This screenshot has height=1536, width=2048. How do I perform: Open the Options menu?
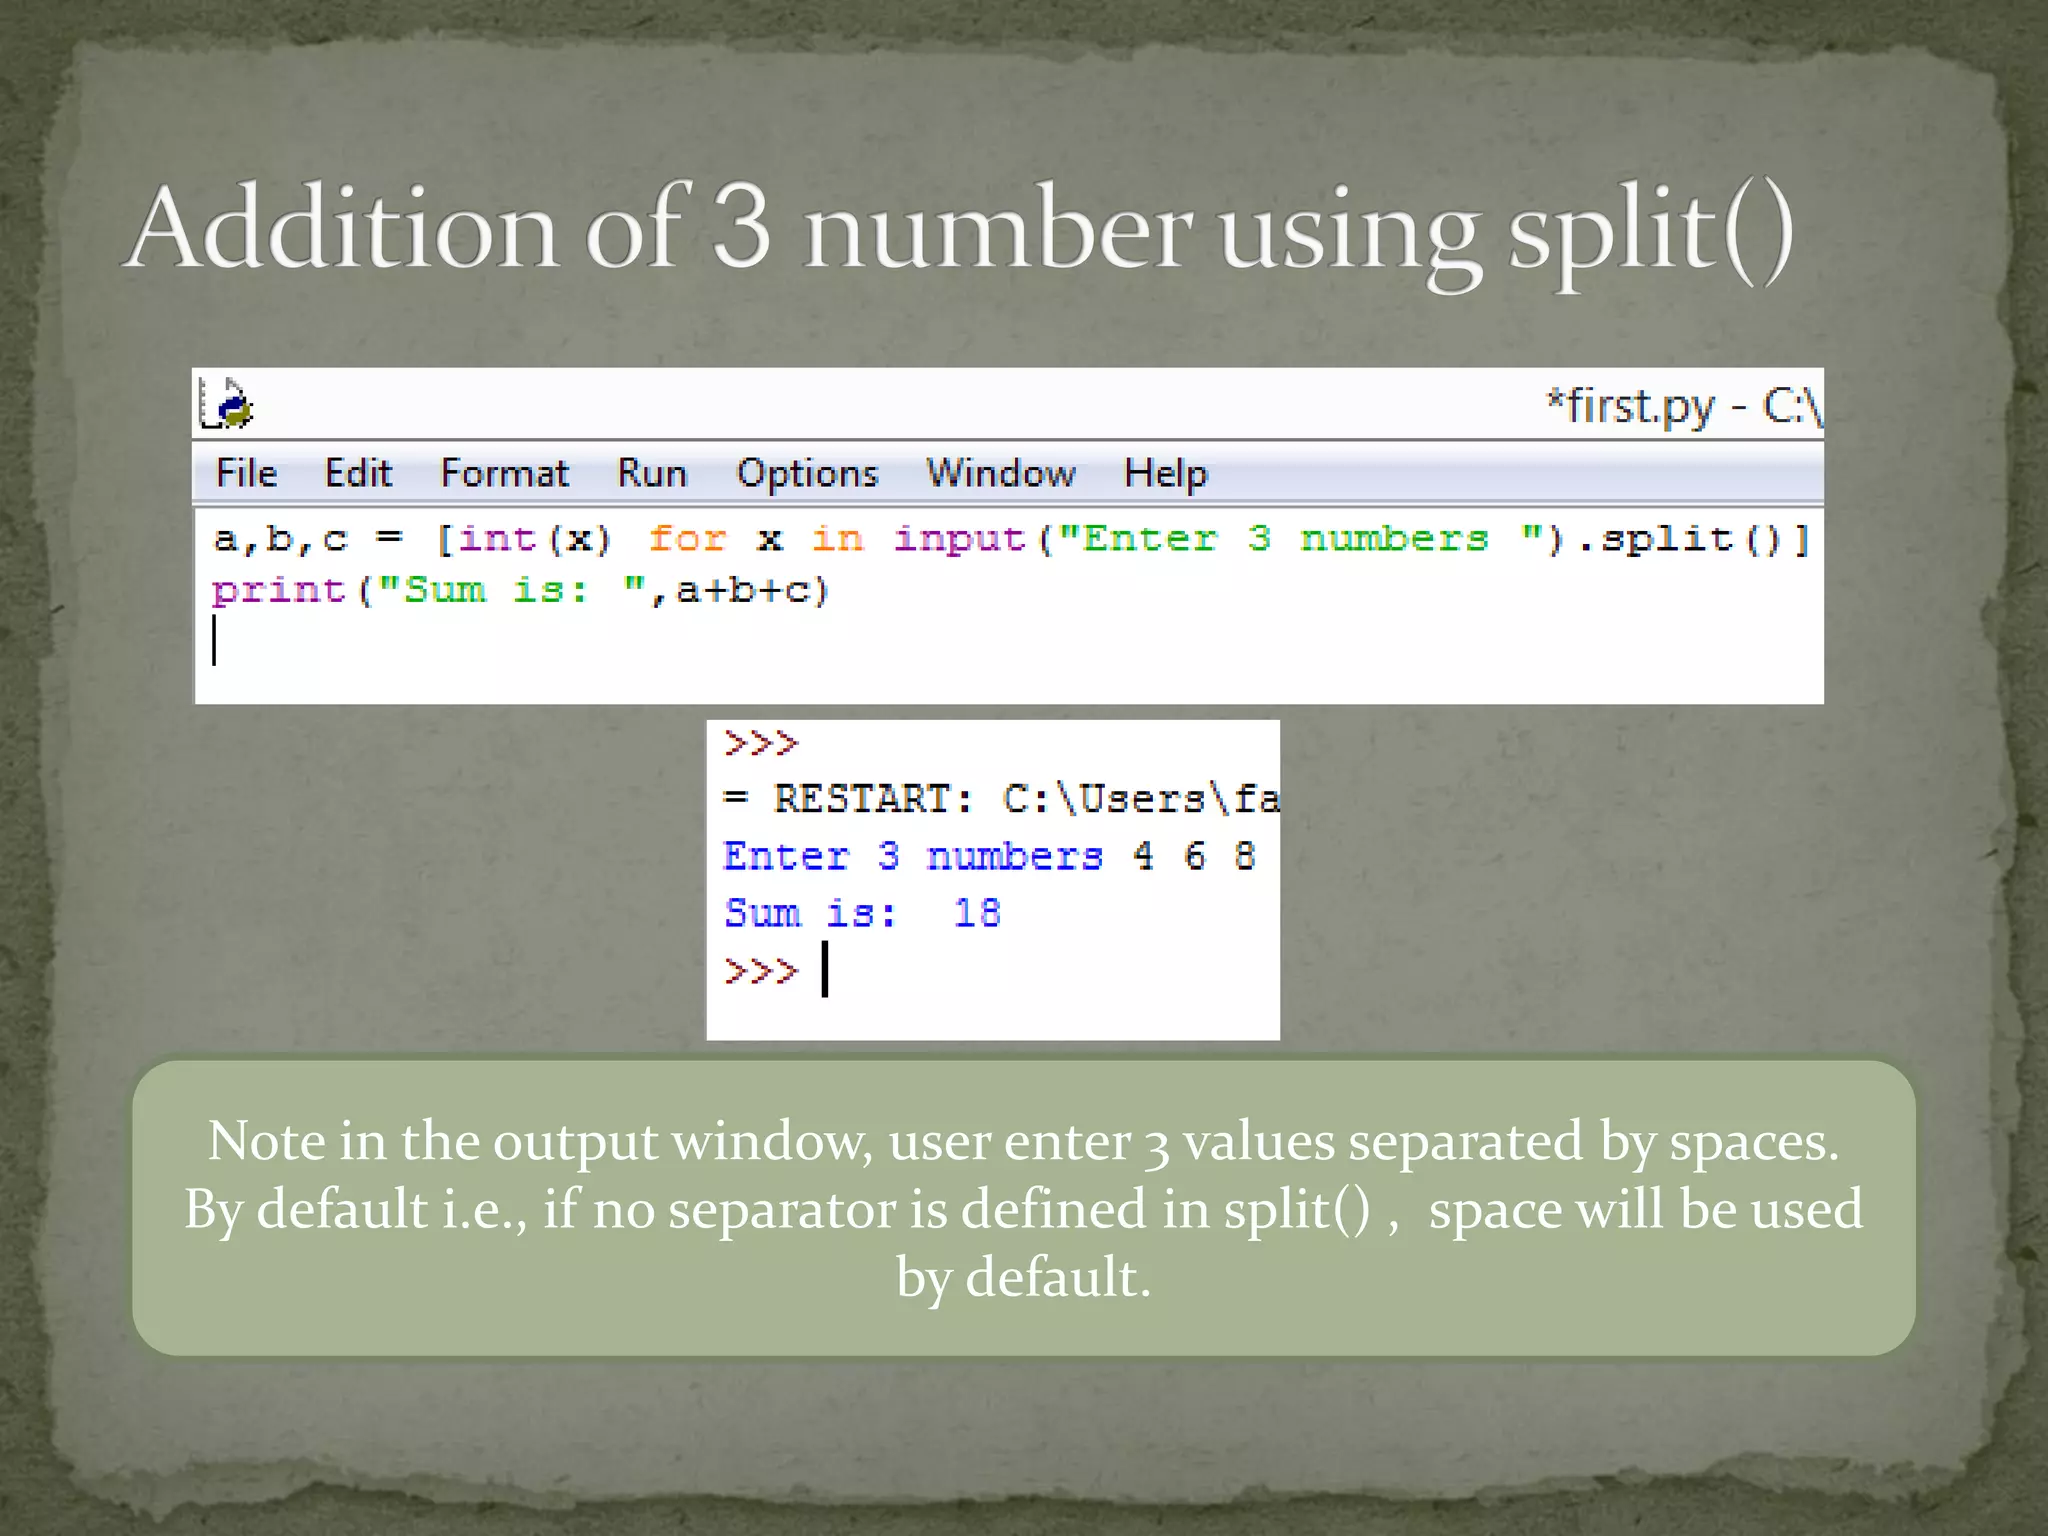pyautogui.click(x=807, y=474)
